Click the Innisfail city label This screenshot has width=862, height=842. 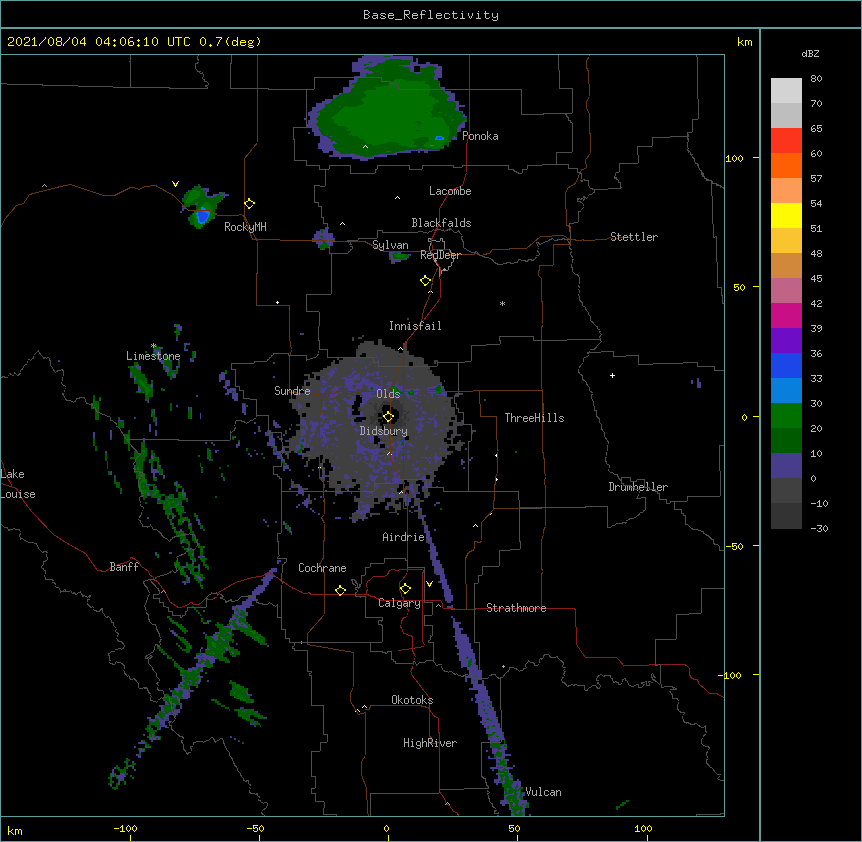tap(415, 326)
